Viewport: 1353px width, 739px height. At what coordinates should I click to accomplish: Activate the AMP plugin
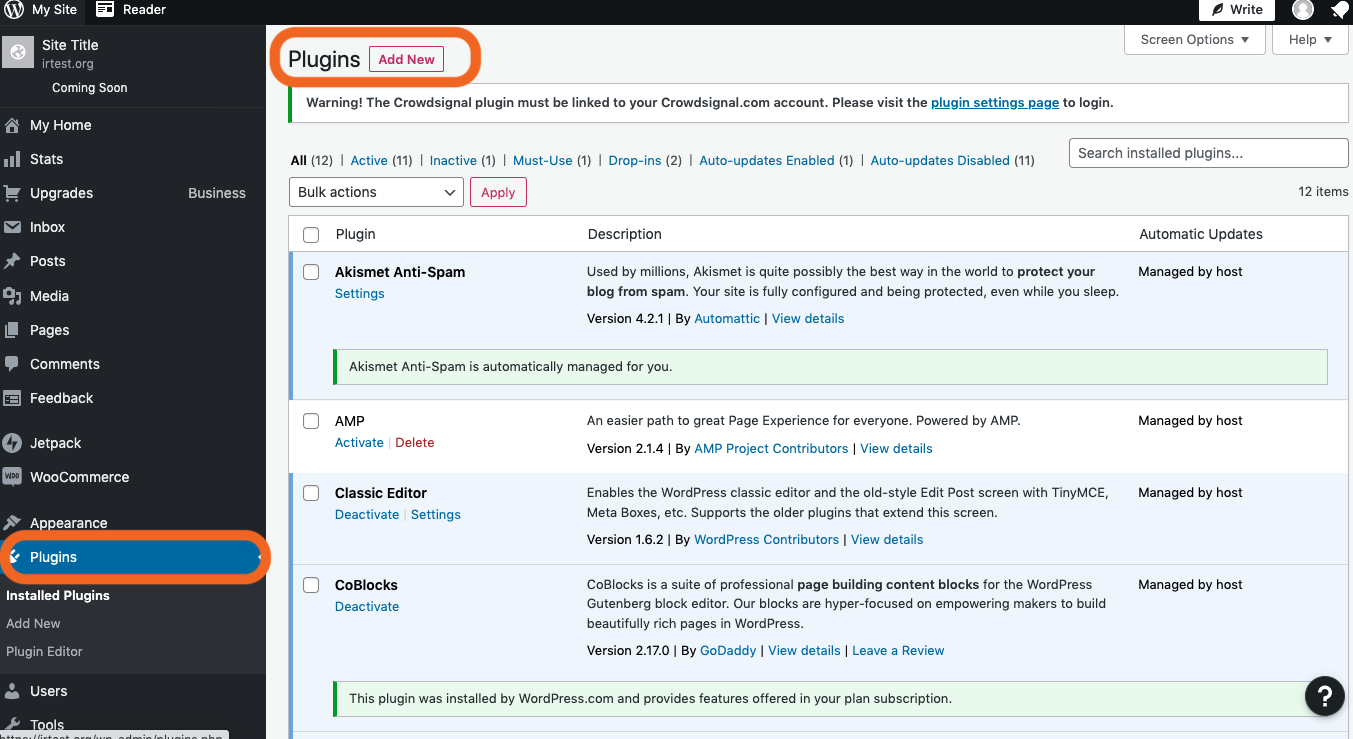tap(359, 443)
